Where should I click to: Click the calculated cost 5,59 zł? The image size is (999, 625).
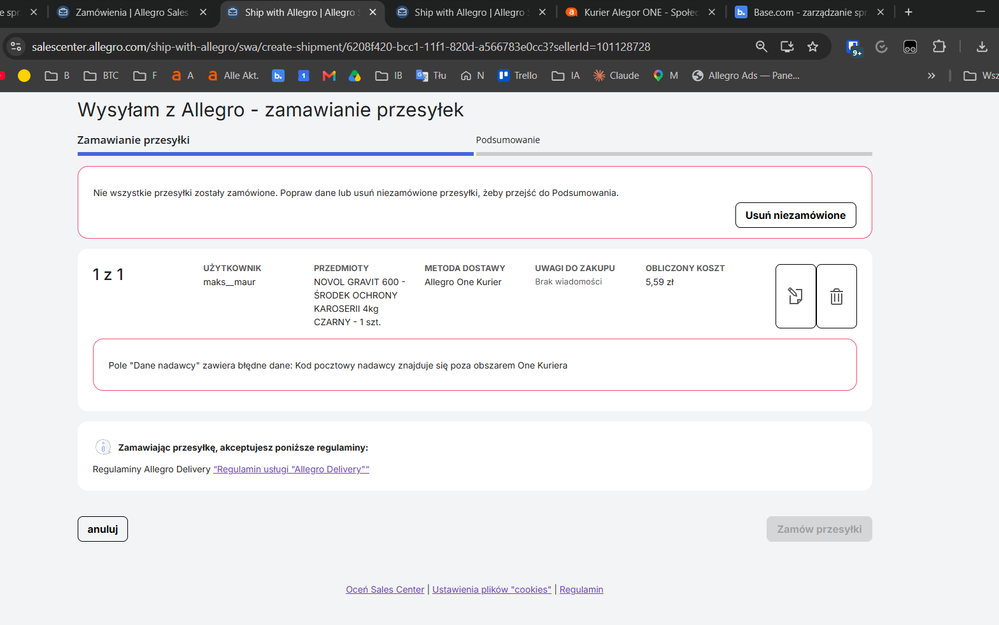coord(659,282)
